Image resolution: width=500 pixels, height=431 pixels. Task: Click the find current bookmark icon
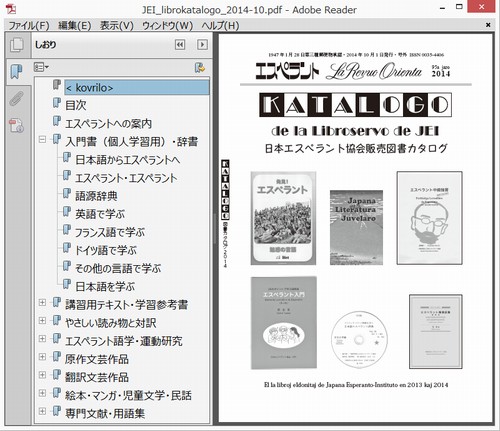[200, 67]
